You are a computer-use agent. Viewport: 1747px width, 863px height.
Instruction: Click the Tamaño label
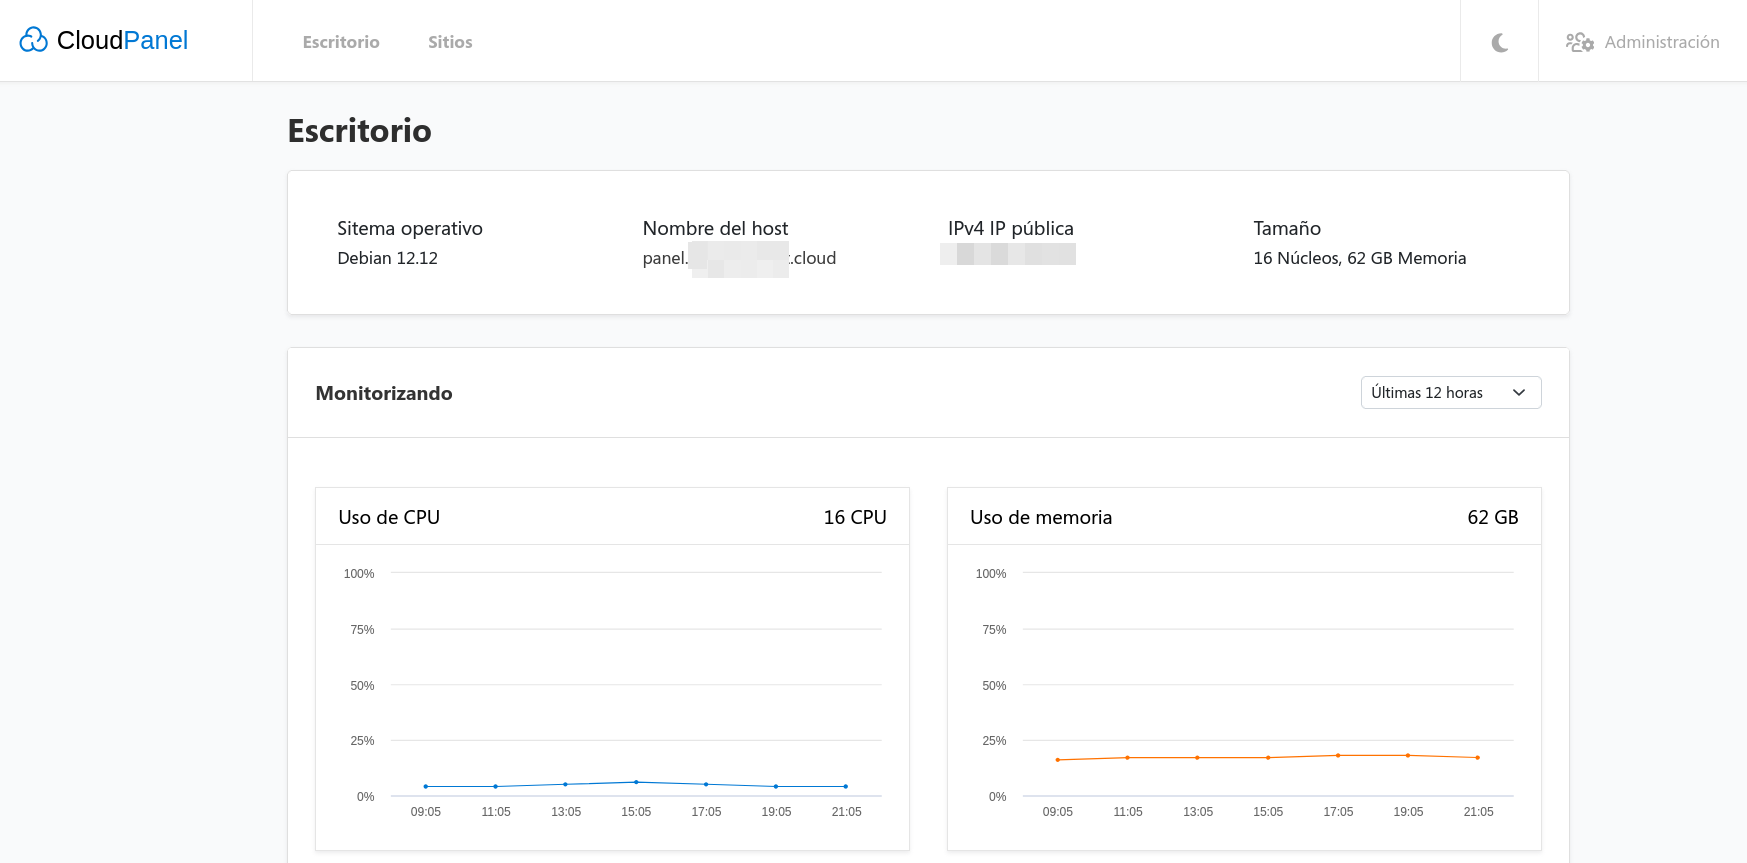(x=1287, y=229)
